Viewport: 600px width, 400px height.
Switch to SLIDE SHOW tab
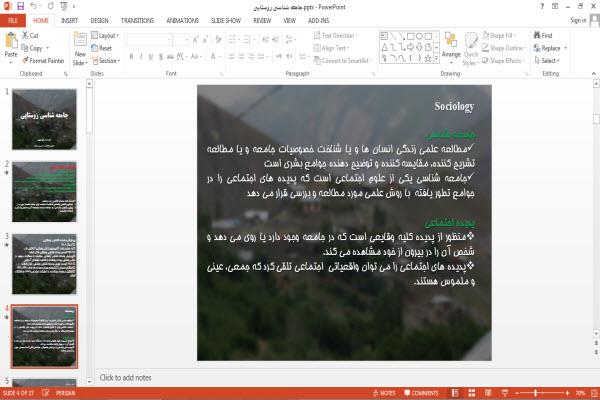click(226, 21)
